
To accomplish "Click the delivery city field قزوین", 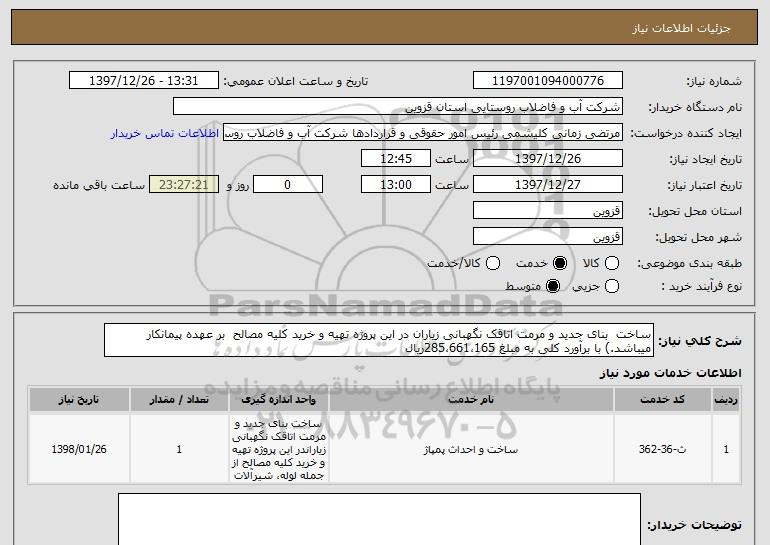I will [548, 237].
